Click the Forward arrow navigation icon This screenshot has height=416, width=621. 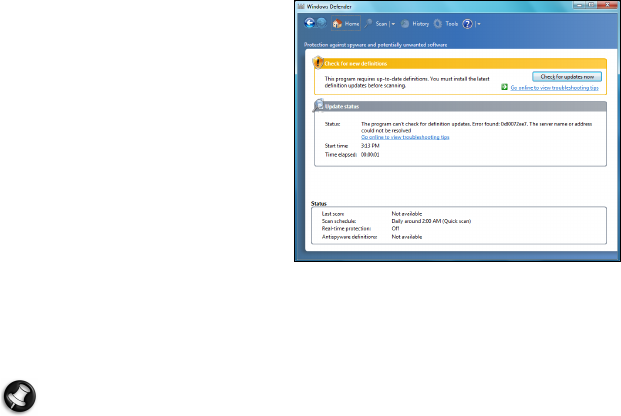point(322,23)
